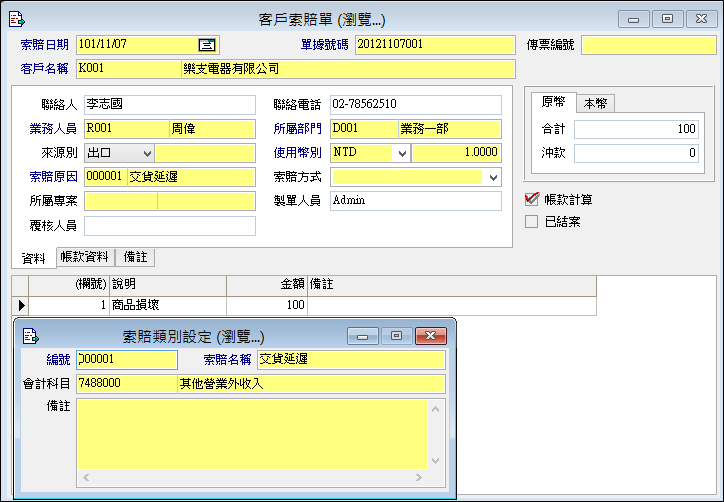Click the 聯絡人 input field

[169, 105]
